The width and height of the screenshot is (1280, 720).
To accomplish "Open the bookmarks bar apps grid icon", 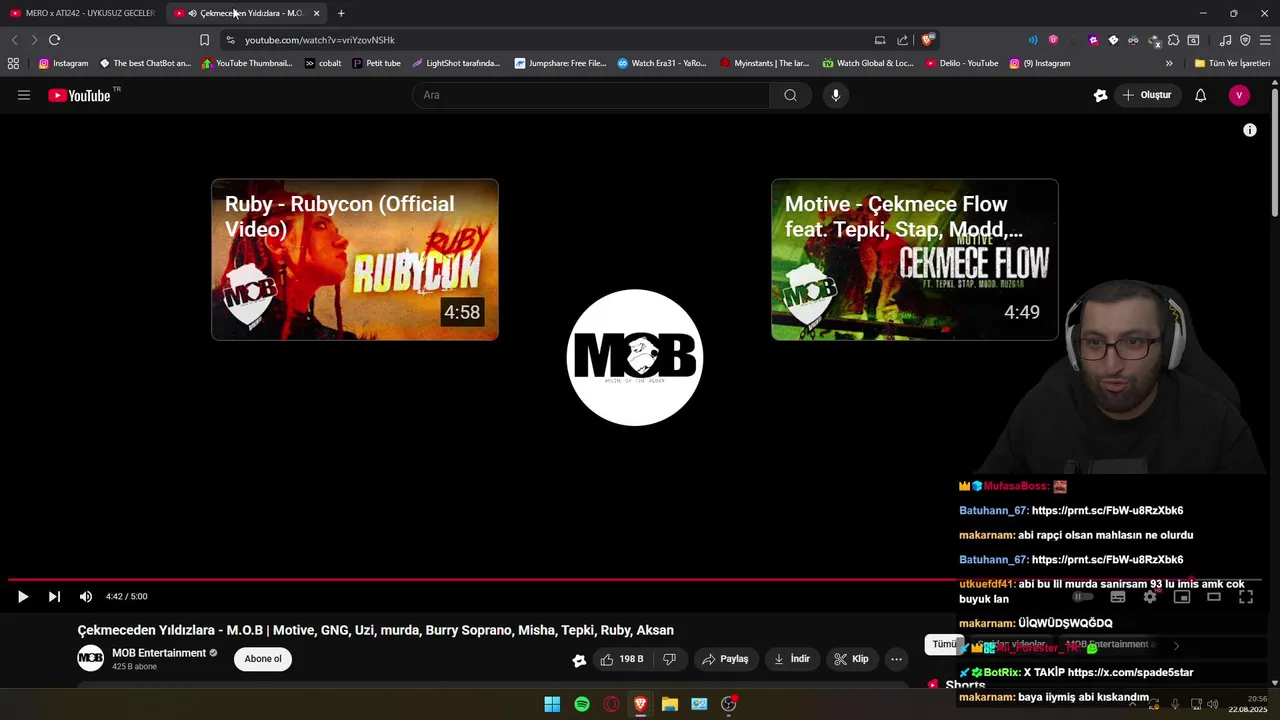I will [x=13, y=63].
